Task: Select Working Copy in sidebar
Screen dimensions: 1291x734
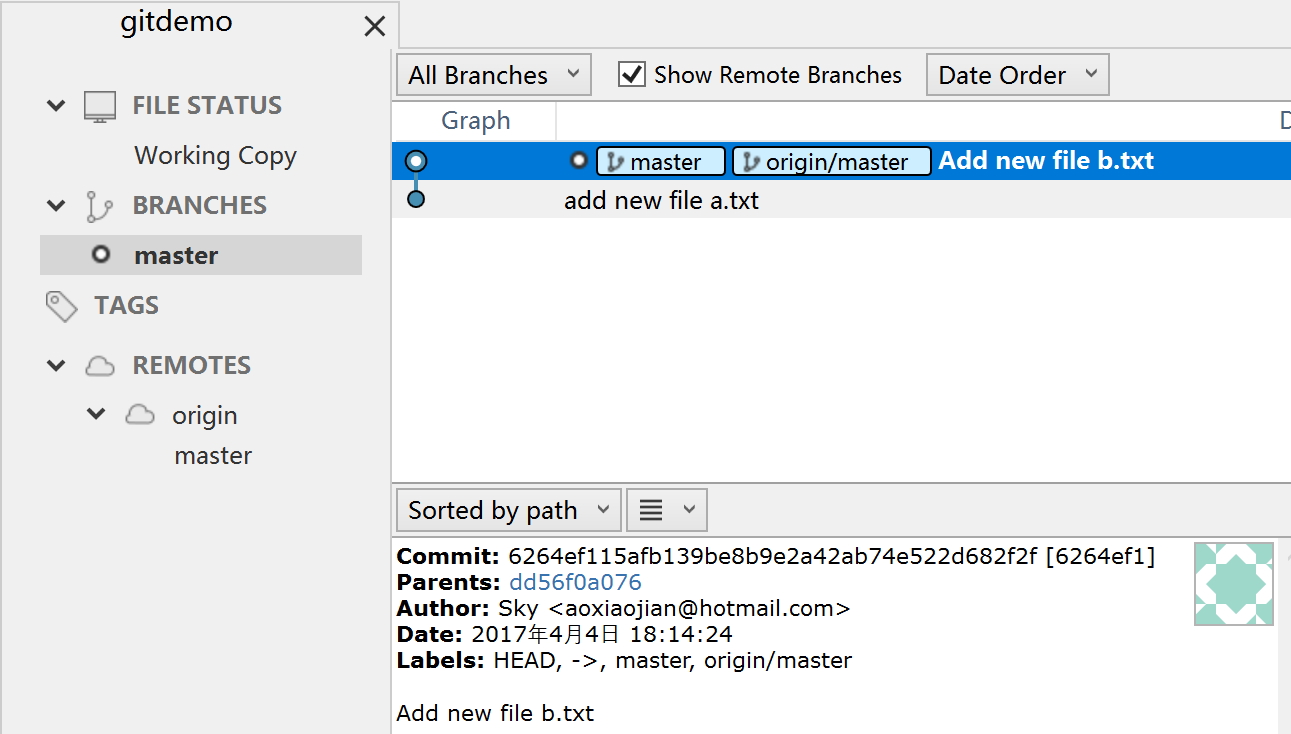Action: coord(215,156)
